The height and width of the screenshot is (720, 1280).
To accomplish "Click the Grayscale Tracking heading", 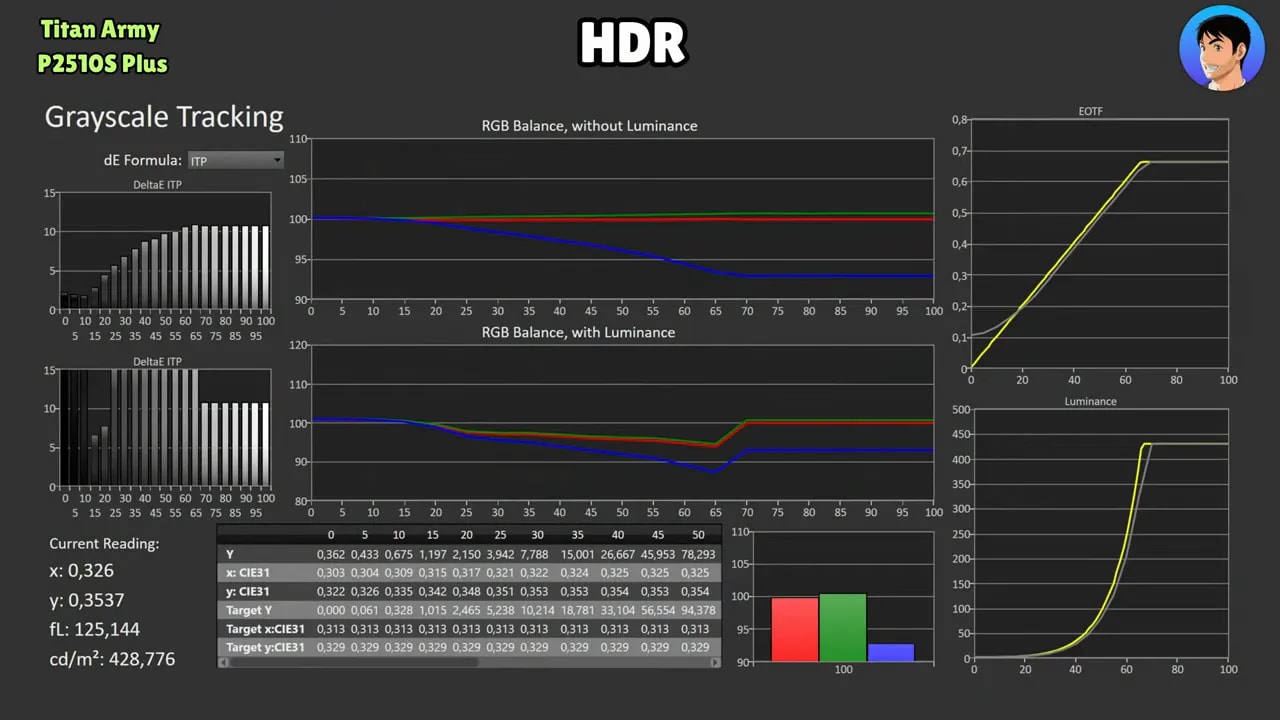I will point(164,117).
